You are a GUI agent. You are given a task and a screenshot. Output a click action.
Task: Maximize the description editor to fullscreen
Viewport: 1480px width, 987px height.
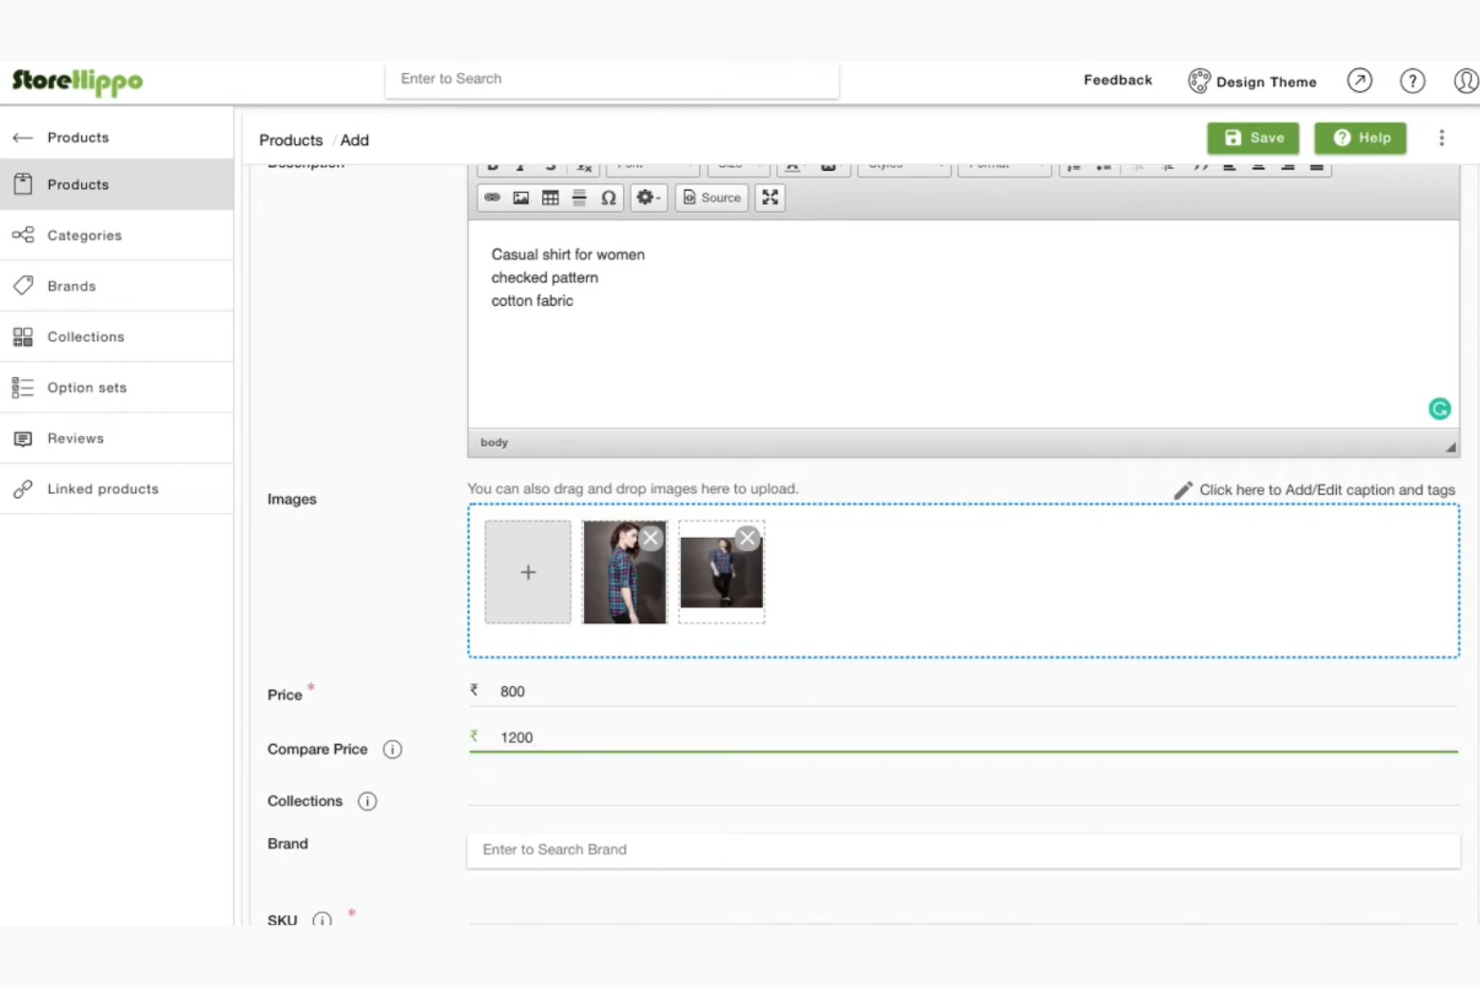(769, 197)
